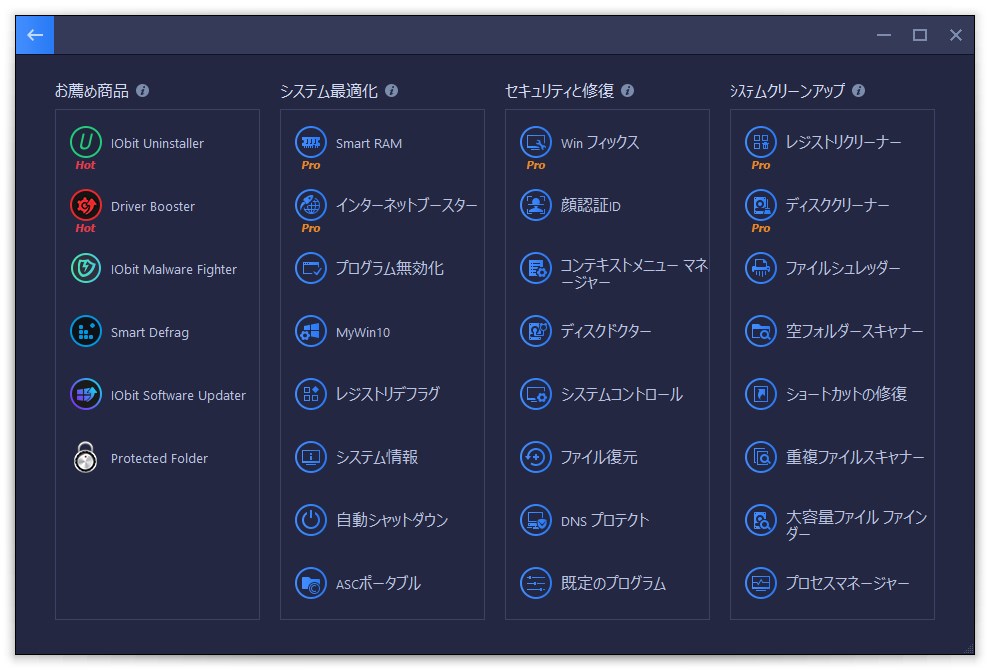Open 顔認証ID icon
Screen dimensions: 990x670
(535, 205)
